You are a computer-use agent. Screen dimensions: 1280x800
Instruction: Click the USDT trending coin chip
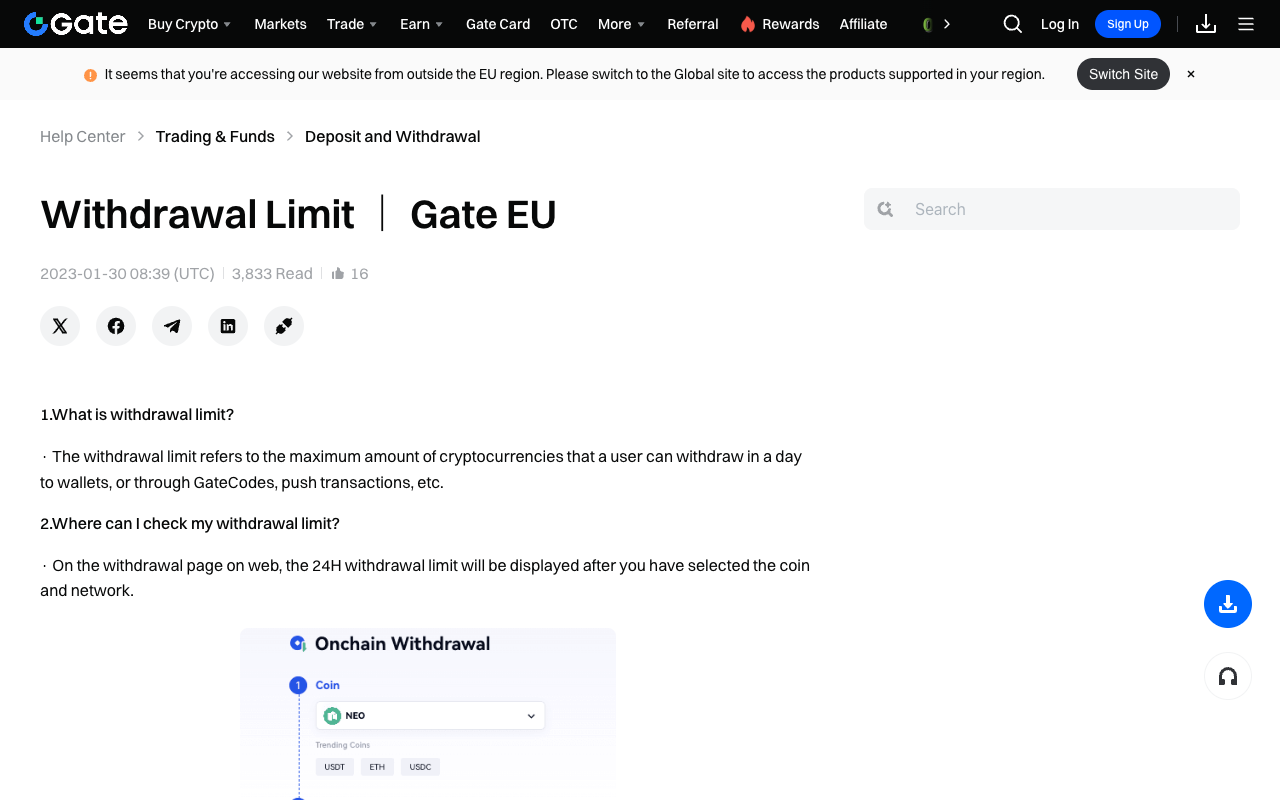pos(335,767)
